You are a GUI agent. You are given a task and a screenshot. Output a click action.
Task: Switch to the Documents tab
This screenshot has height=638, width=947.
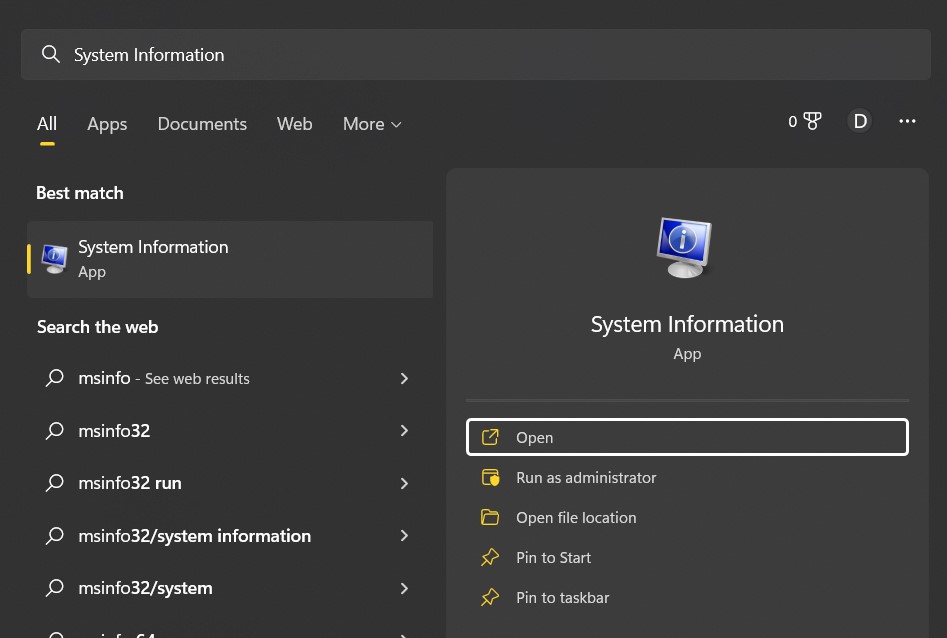coord(202,123)
